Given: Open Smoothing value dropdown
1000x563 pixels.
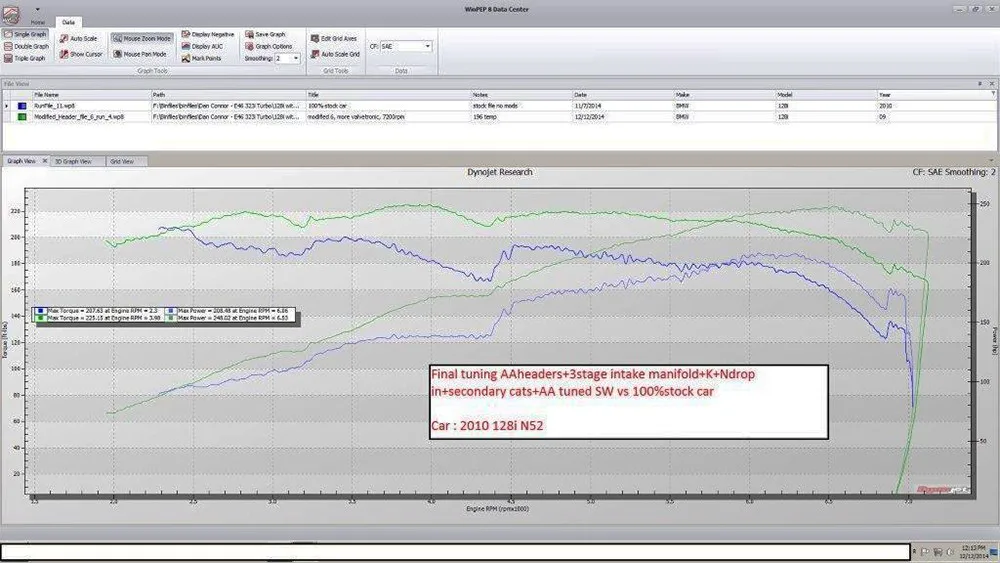Looking at the screenshot, I should [296, 59].
